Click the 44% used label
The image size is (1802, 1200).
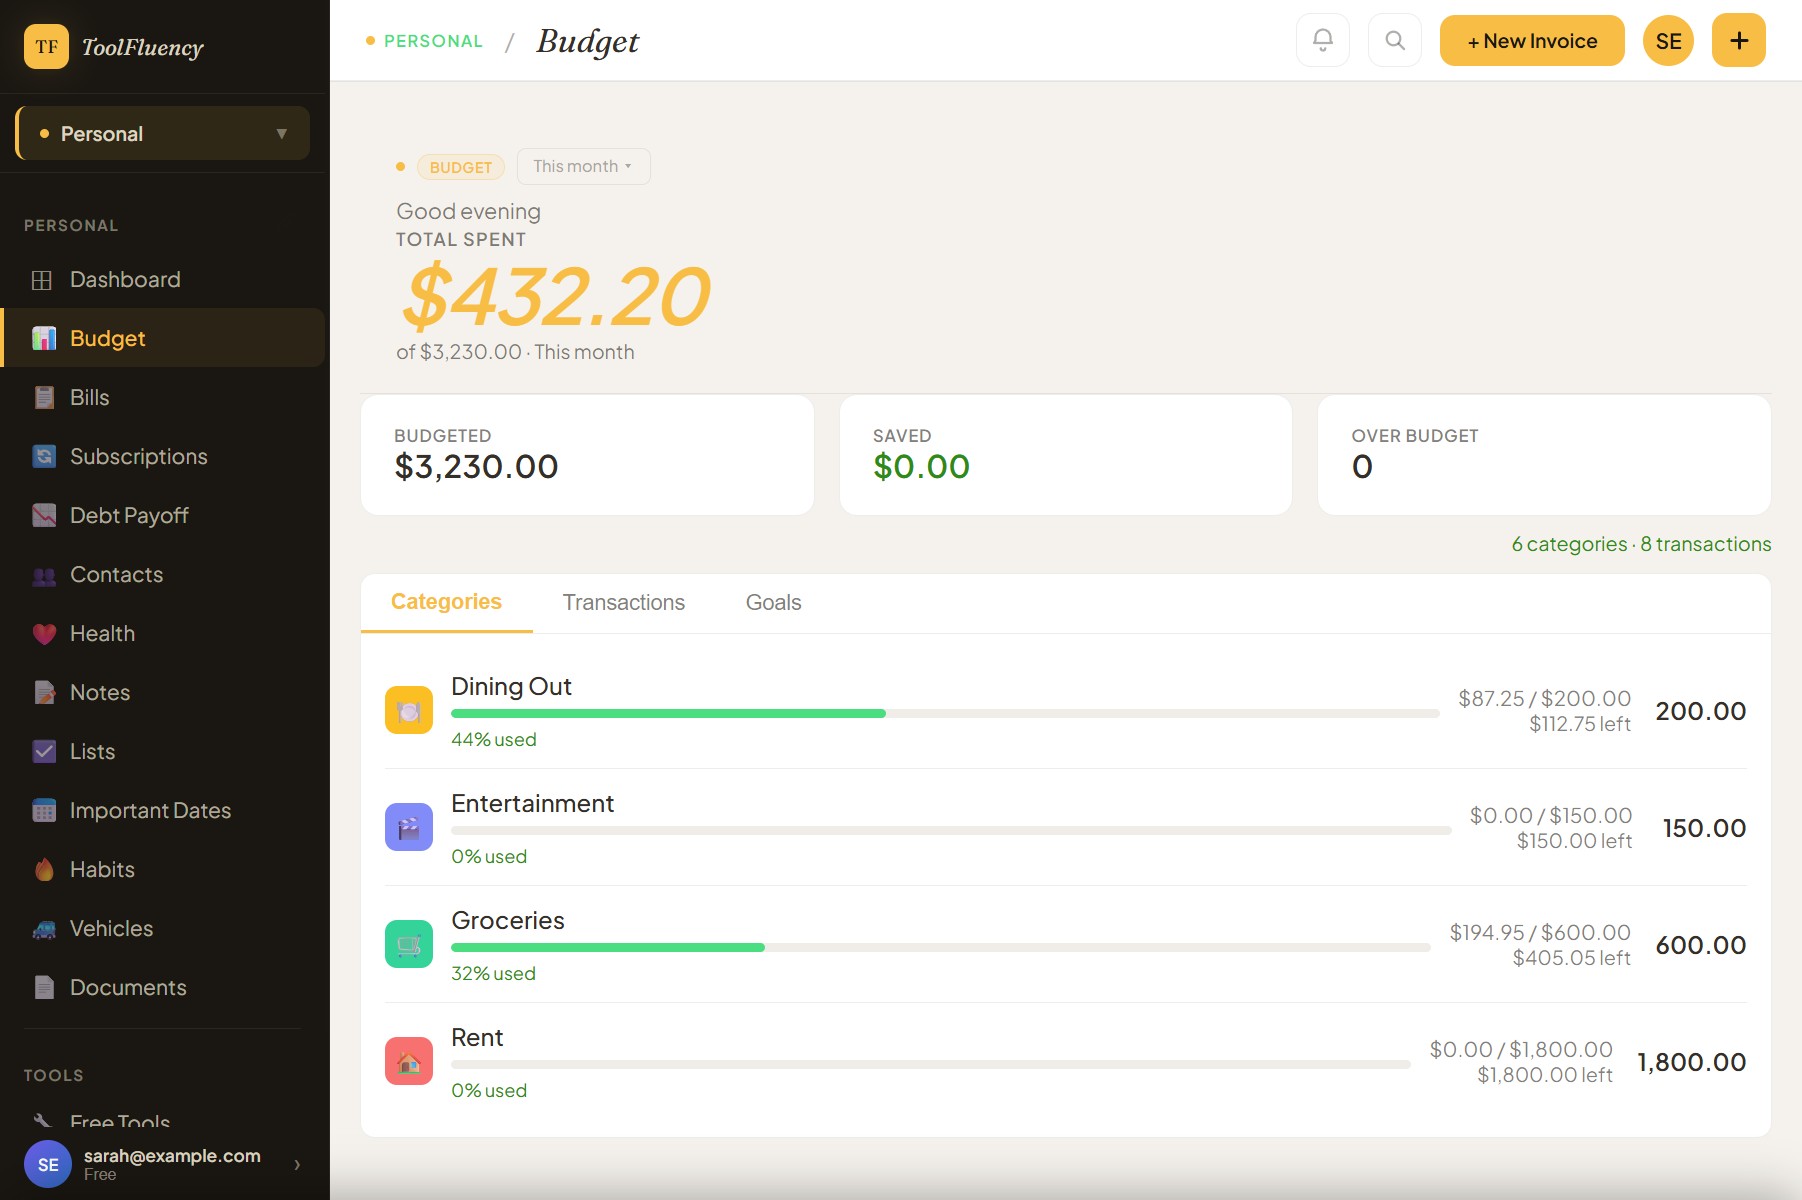(494, 739)
